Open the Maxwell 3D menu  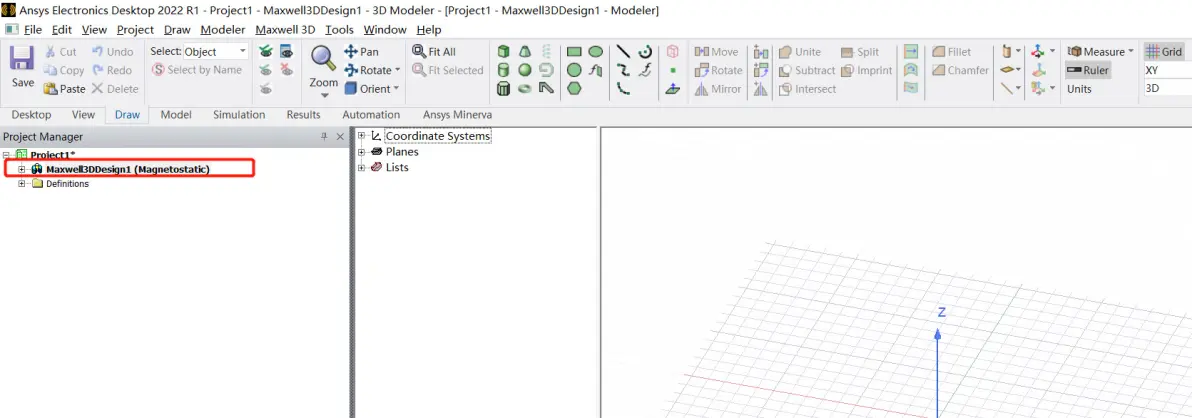point(285,30)
